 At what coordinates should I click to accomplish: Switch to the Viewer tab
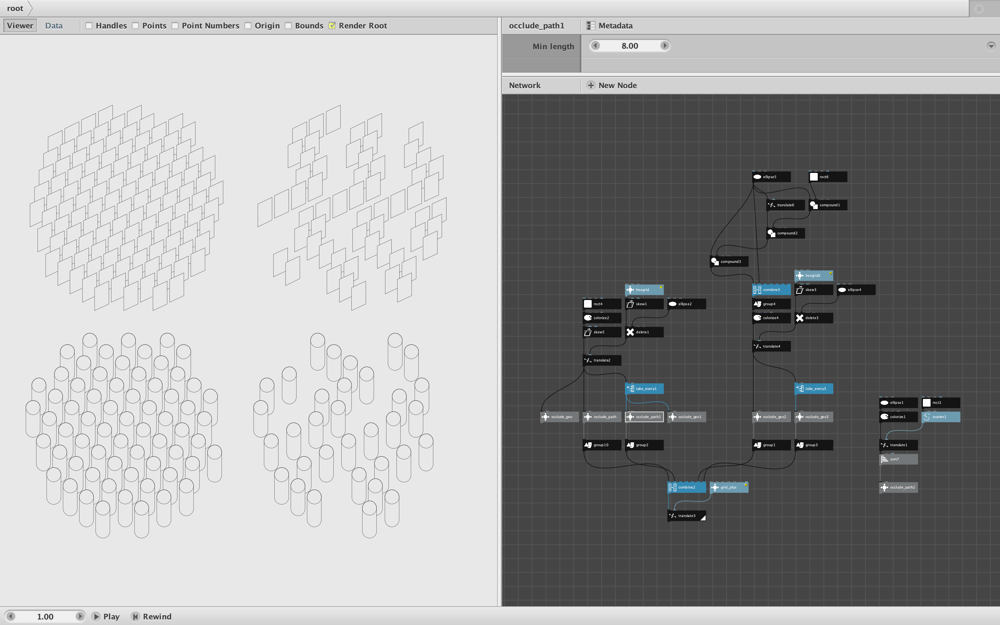point(20,26)
